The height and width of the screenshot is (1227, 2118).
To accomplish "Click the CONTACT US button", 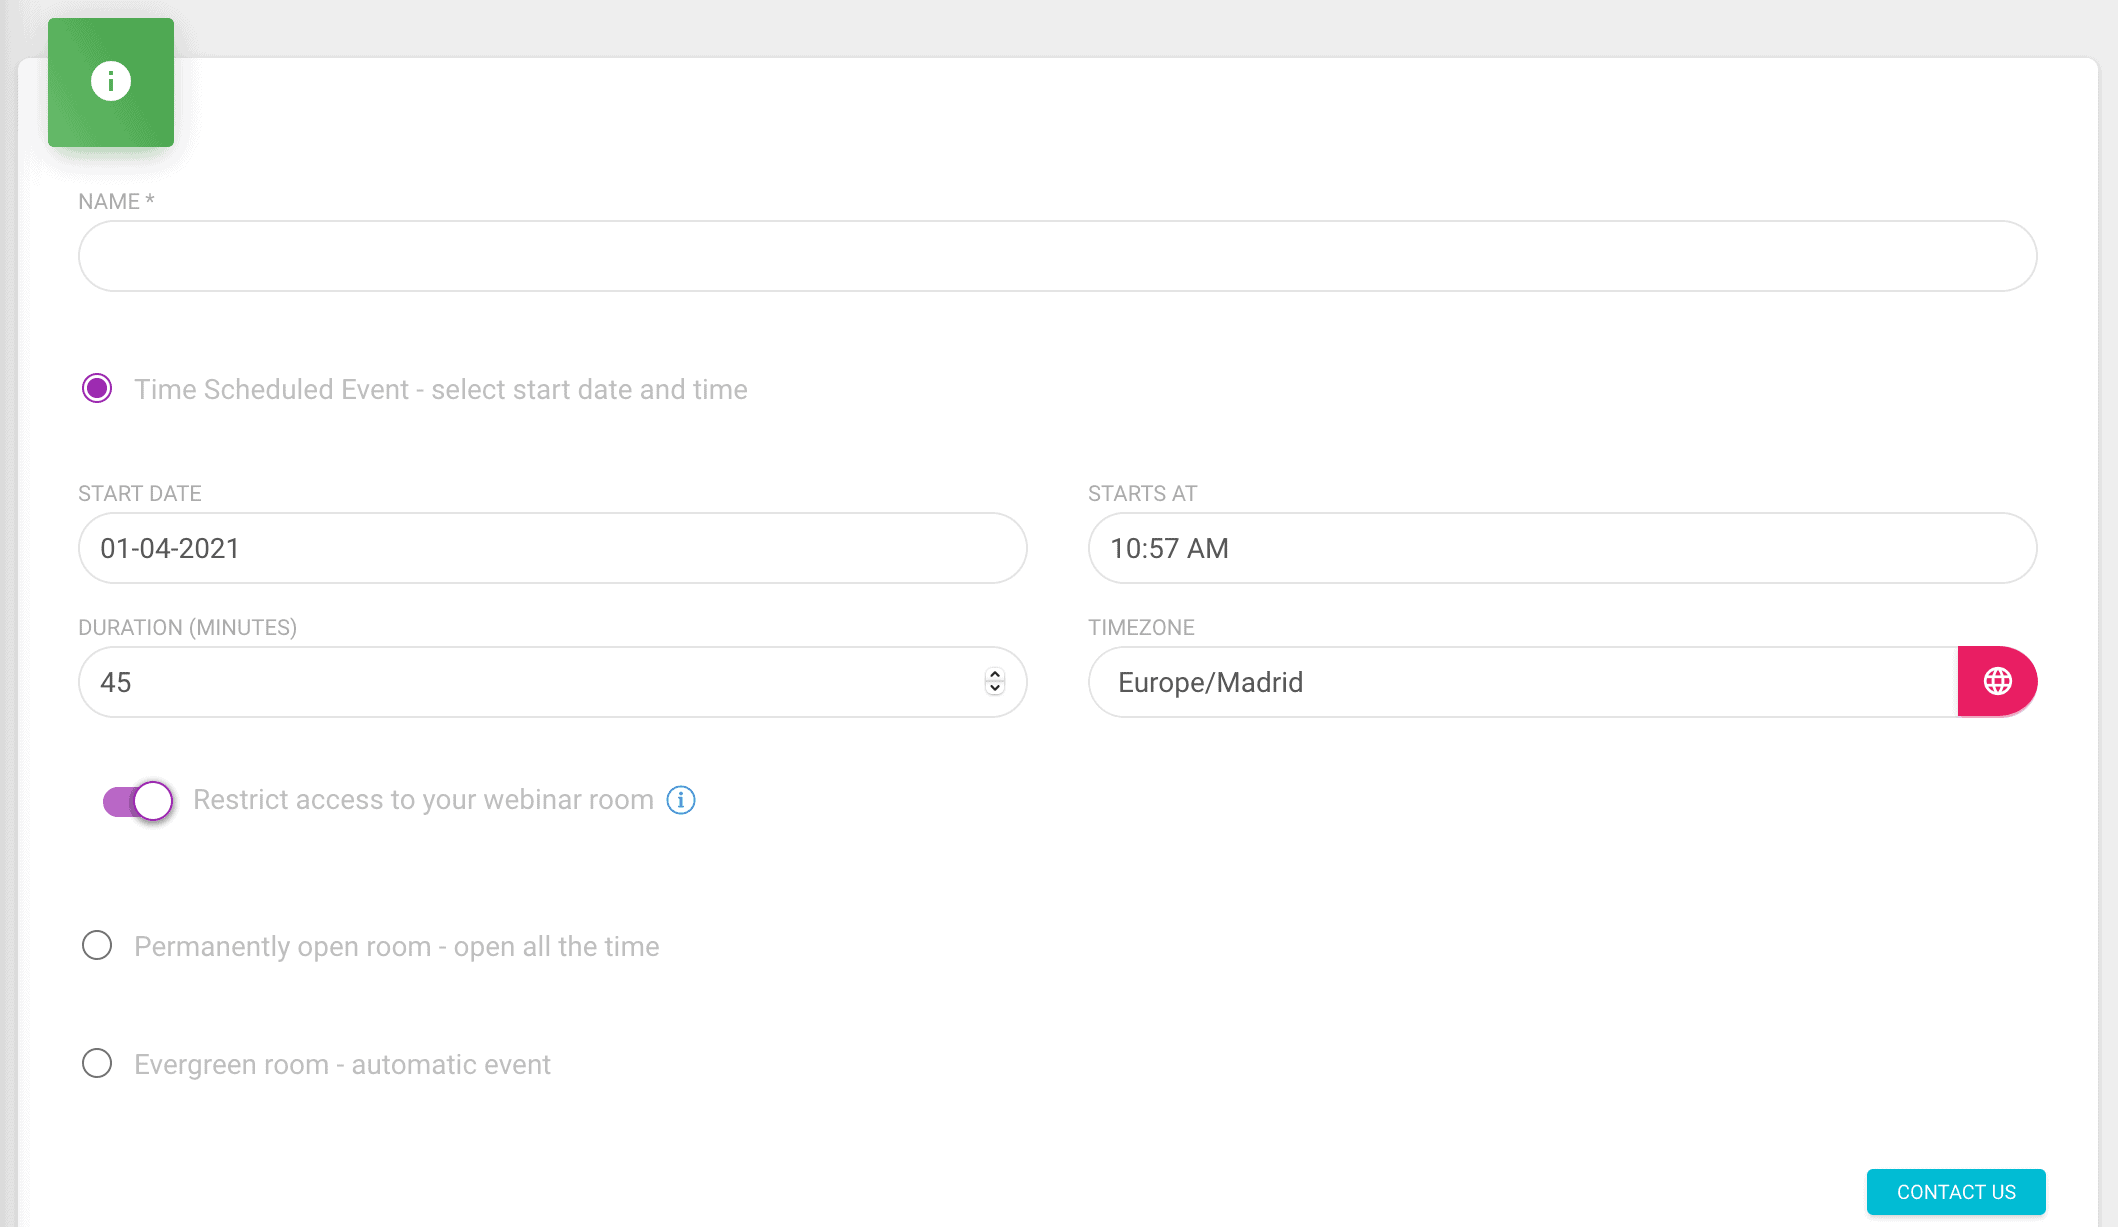I will [1955, 1192].
